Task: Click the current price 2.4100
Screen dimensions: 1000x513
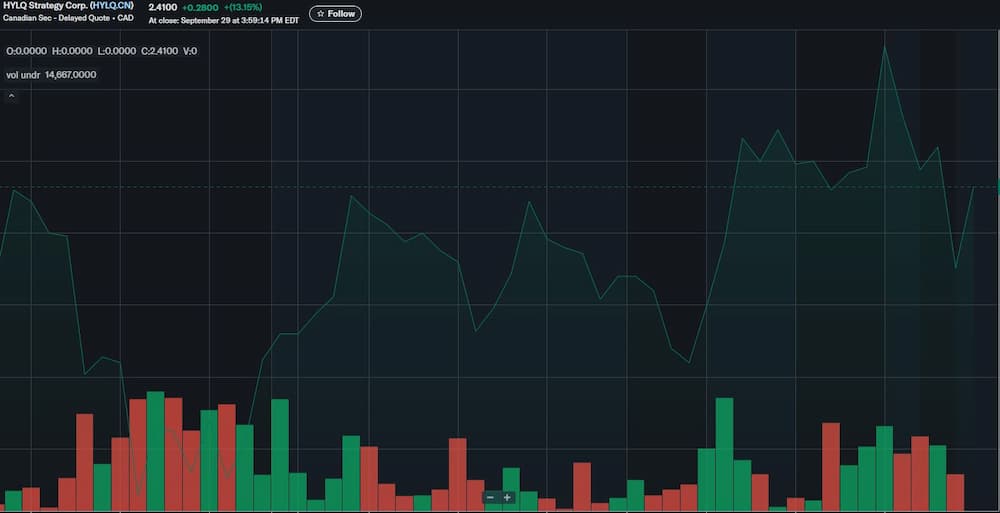Action: 162,7
